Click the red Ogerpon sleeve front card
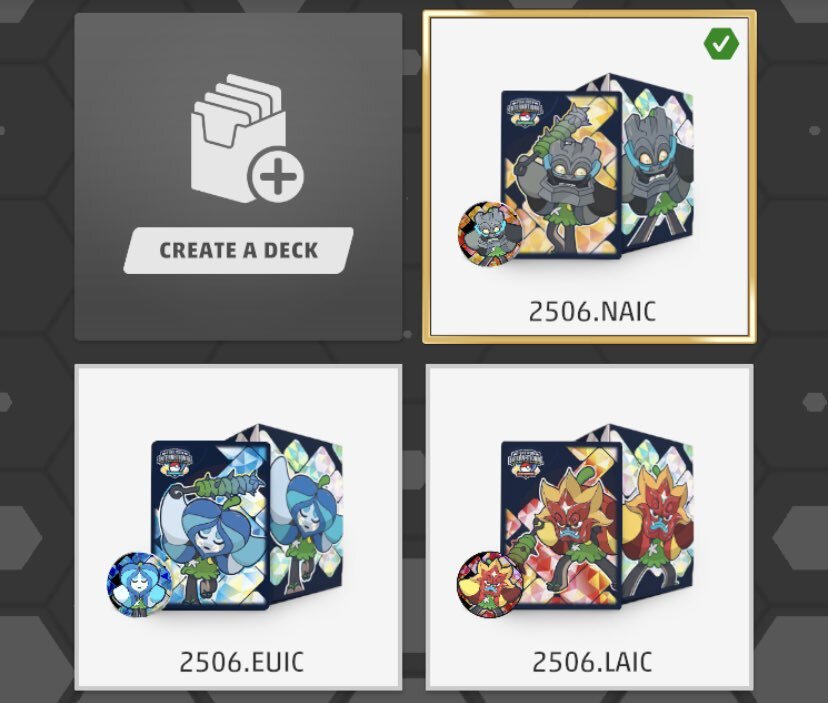Screen dimensions: 828x703 [x=561, y=526]
